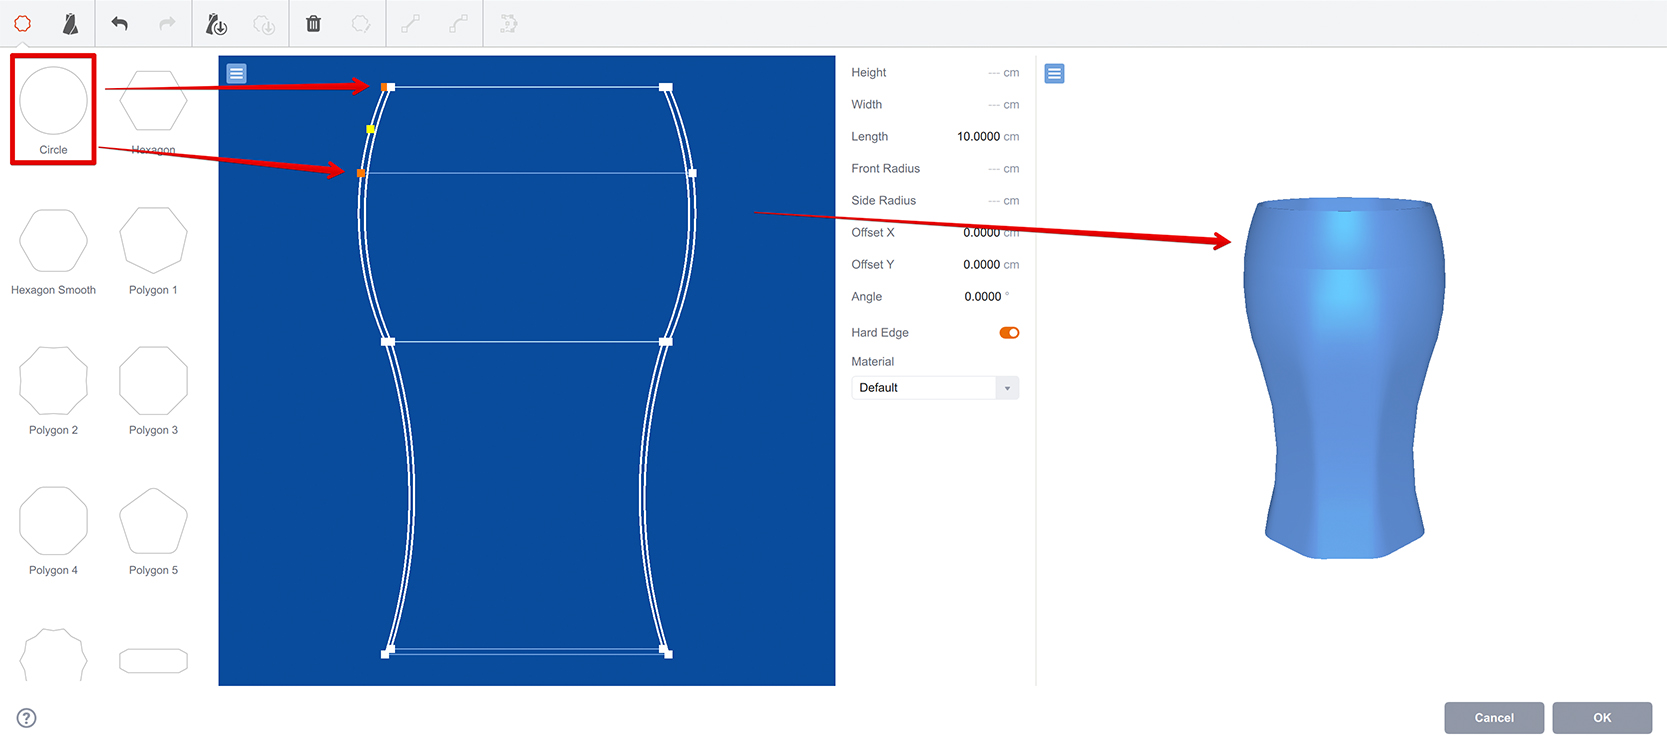Viewport: 1667px width, 744px height.
Task: Click the Cancel button
Action: point(1494,718)
